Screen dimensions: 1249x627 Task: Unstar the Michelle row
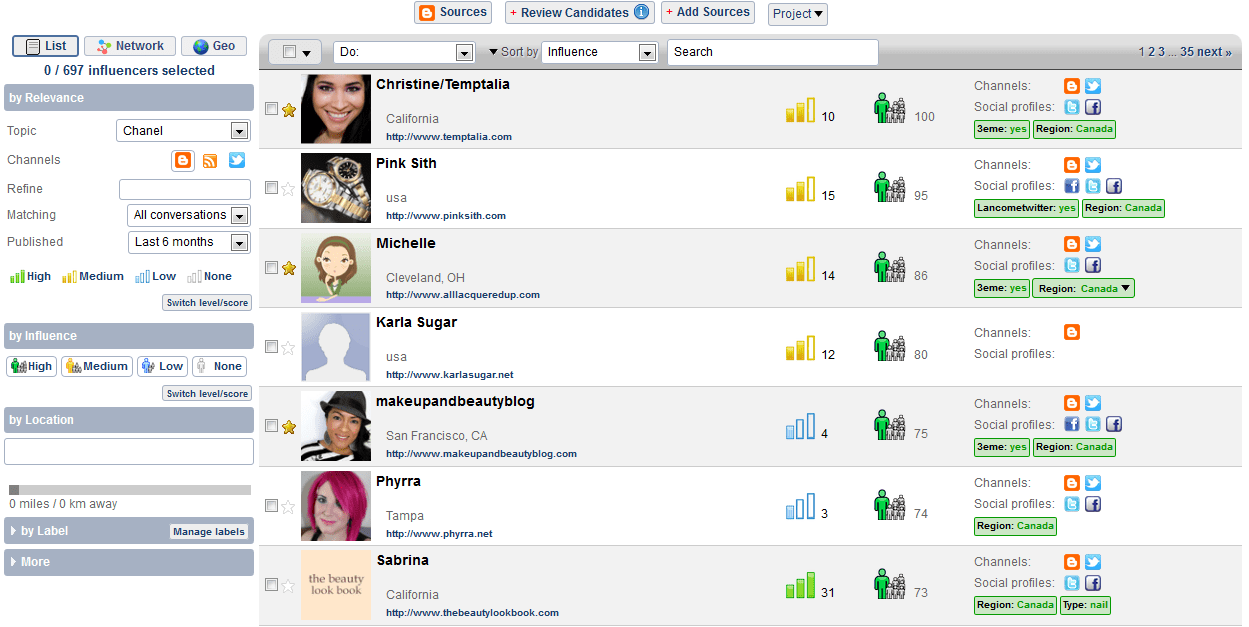(x=289, y=268)
